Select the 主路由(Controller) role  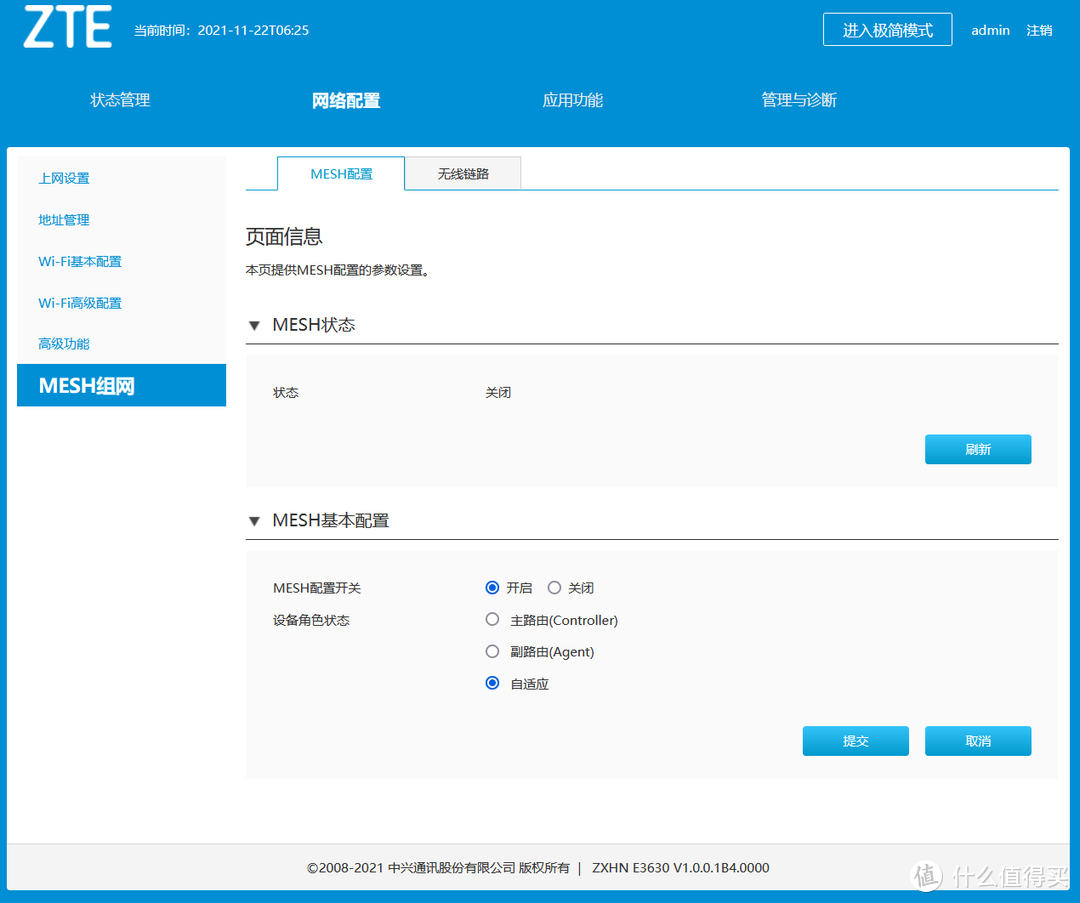[x=492, y=619]
